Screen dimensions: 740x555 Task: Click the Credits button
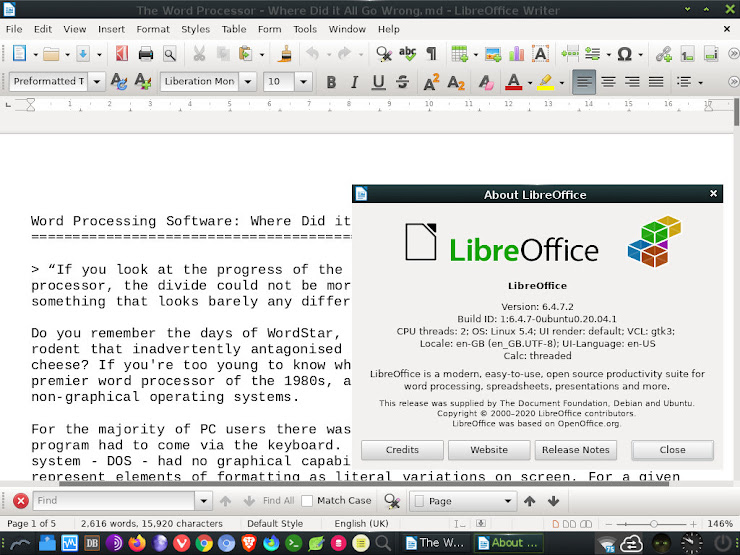point(402,450)
